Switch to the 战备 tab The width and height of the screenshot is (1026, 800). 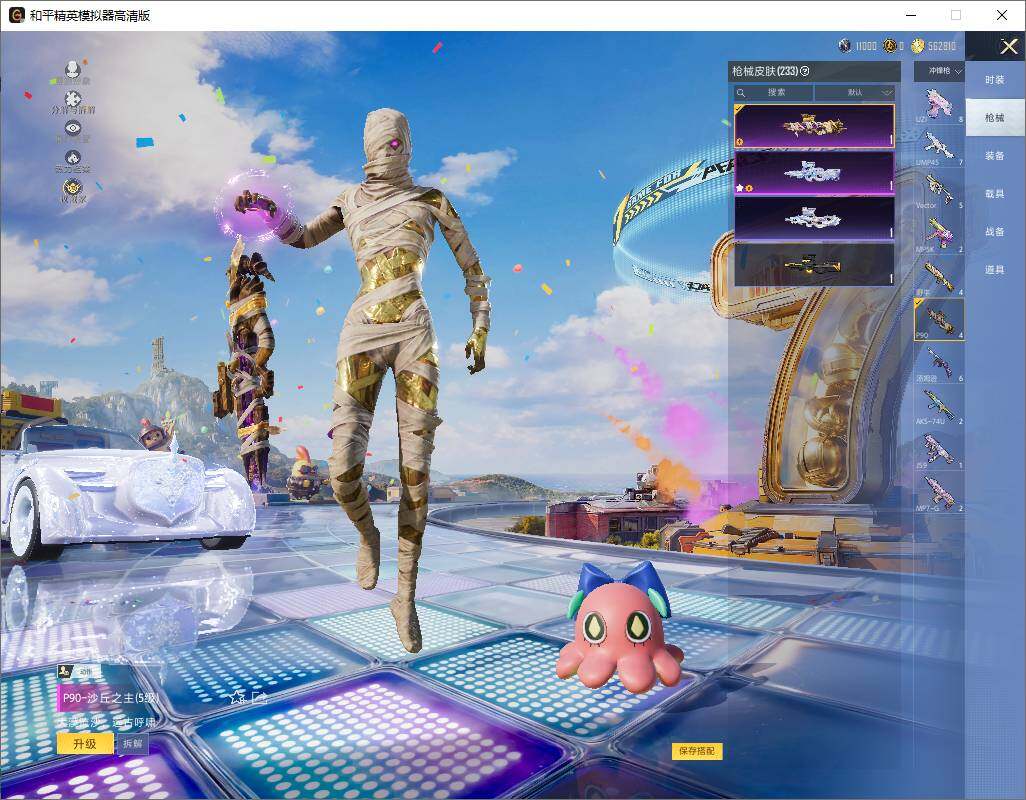(x=995, y=232)
